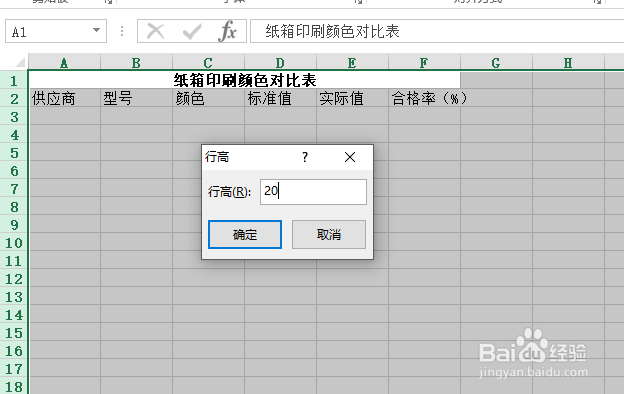Click the 实际值 cell
Image resolution: width=624 pixels, height=394 pixels.
coord(353,98)
